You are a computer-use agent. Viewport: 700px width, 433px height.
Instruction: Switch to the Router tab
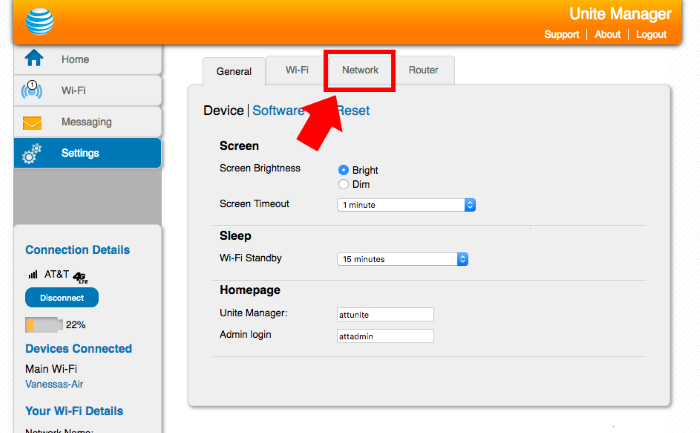coord(423,70)
